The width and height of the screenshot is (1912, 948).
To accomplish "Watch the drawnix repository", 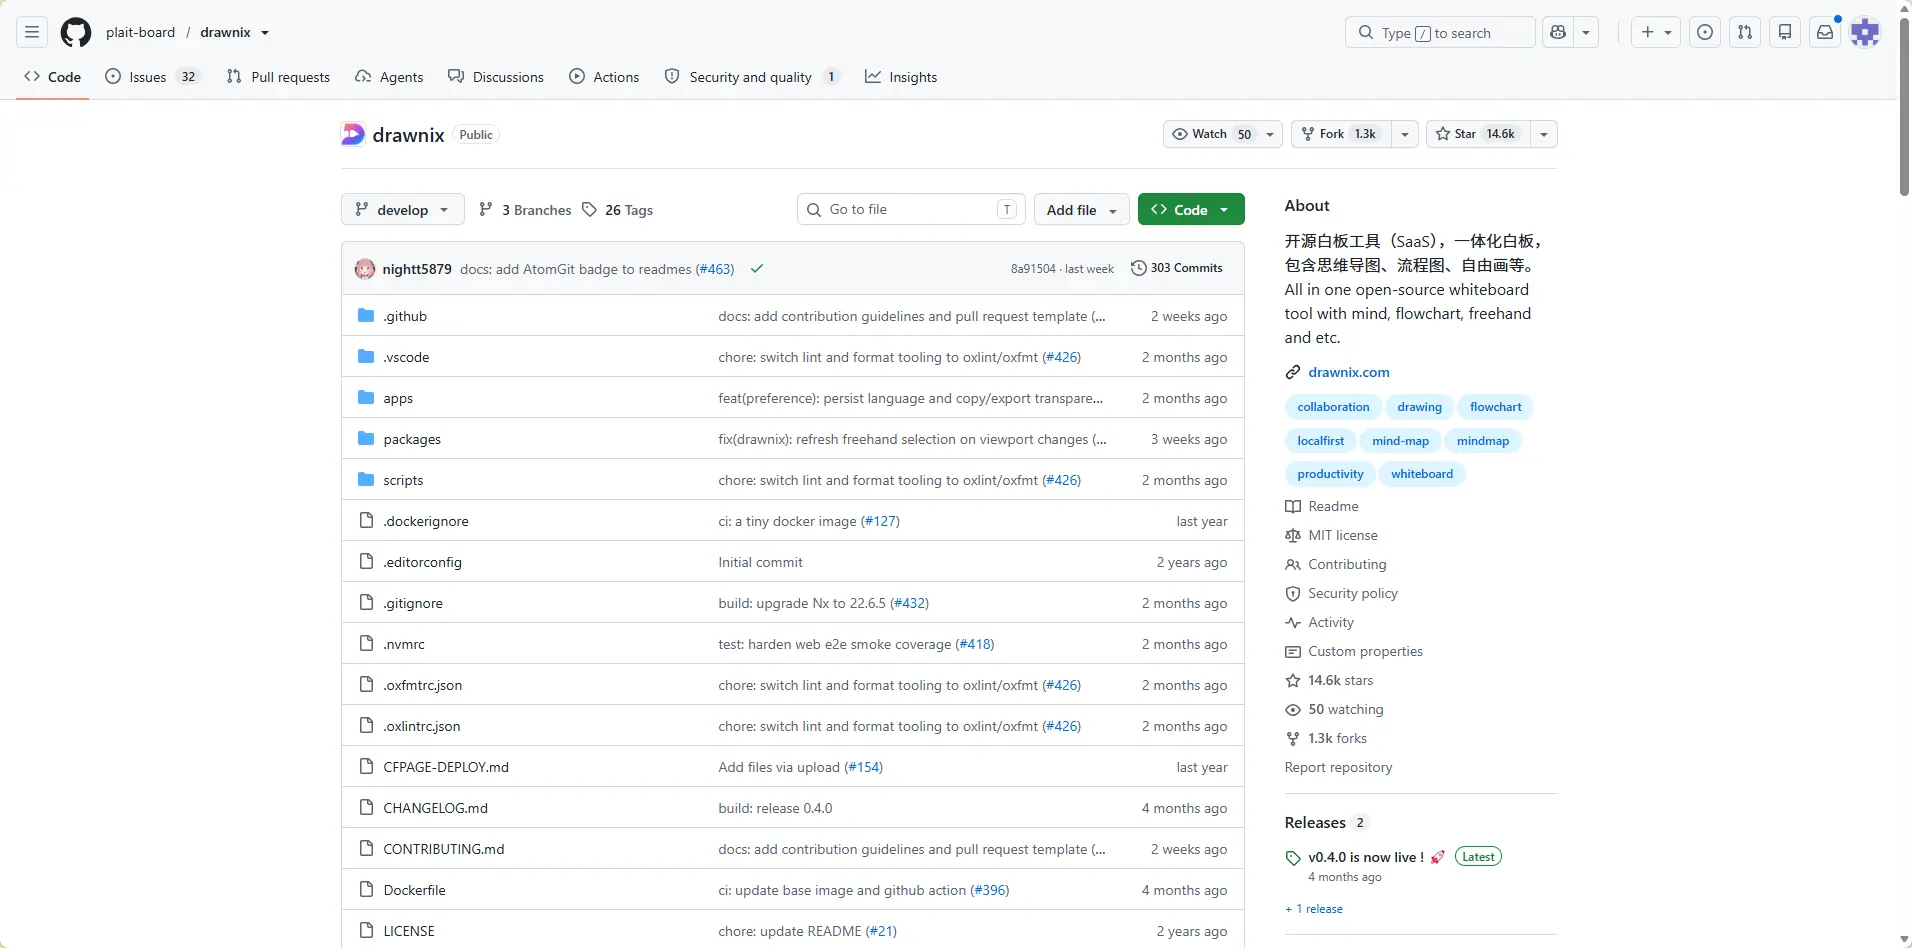I will tap(1213, 134).
